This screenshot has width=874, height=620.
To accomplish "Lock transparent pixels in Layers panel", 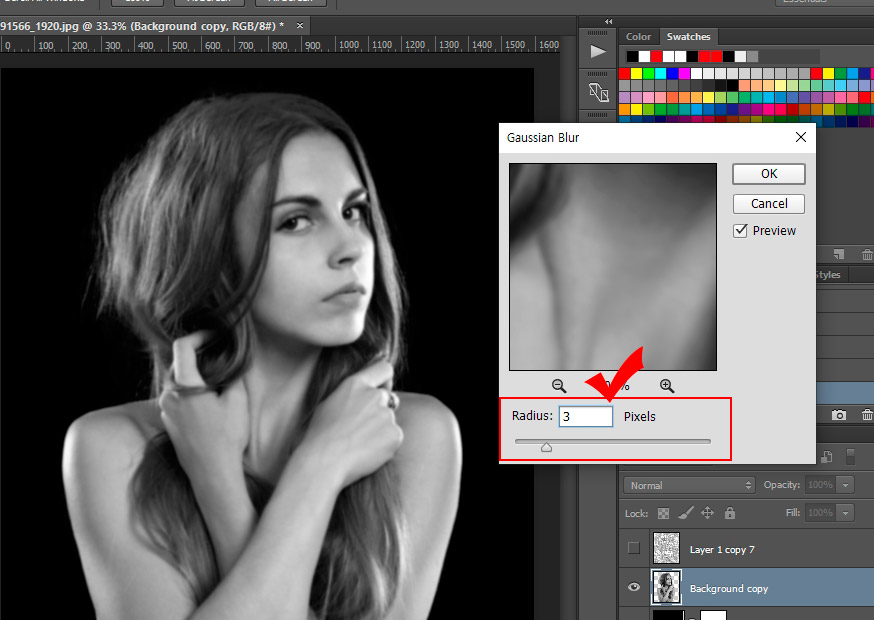I will tap(663, 514).
